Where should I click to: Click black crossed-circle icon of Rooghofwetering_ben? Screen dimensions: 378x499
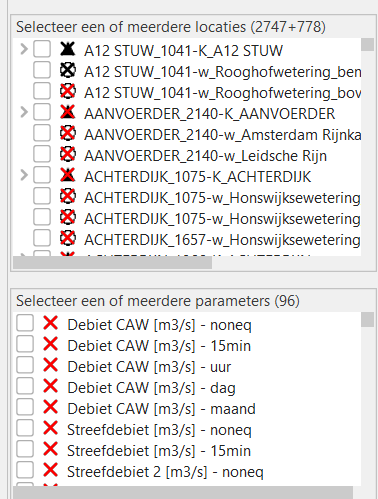(68, 70)
